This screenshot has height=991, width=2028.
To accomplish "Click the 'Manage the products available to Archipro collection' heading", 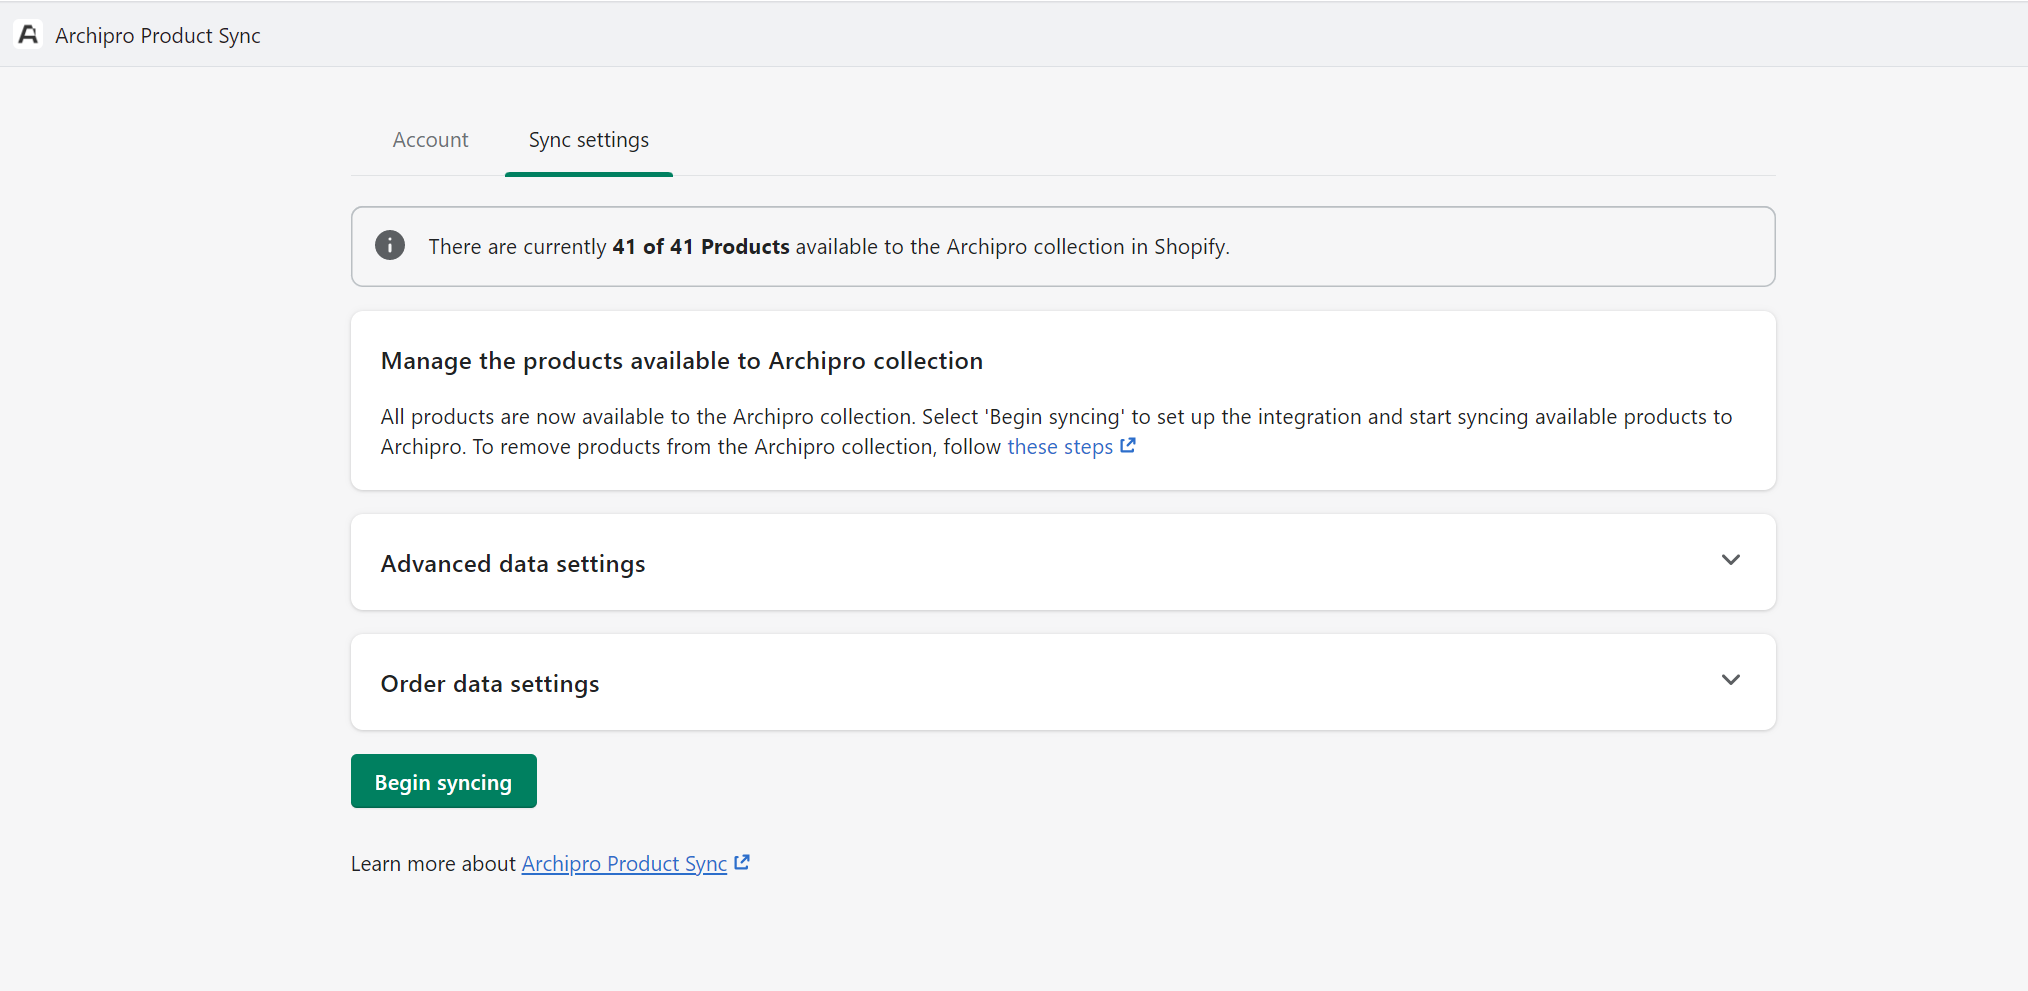I will [x=682, y=361].
